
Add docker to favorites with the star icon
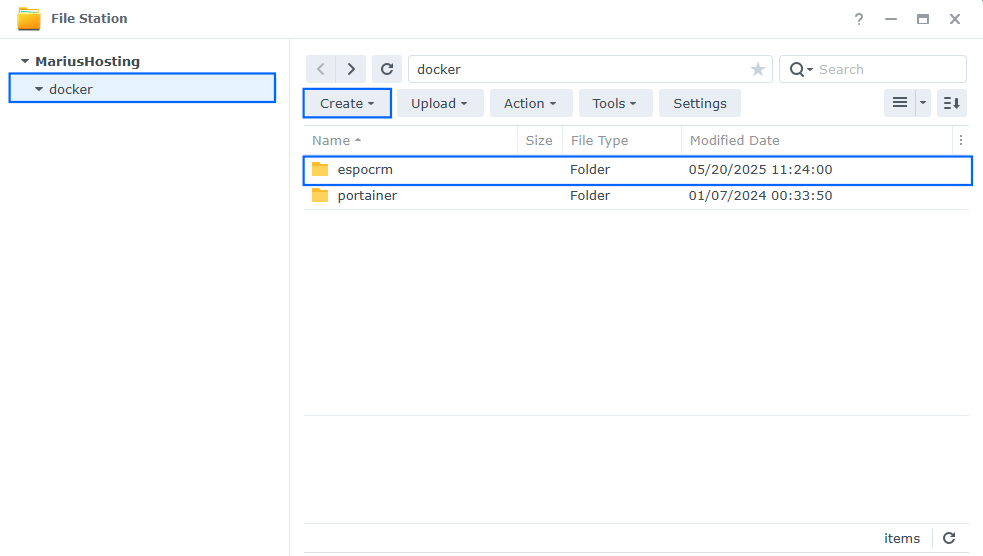[x=757, y=69]
